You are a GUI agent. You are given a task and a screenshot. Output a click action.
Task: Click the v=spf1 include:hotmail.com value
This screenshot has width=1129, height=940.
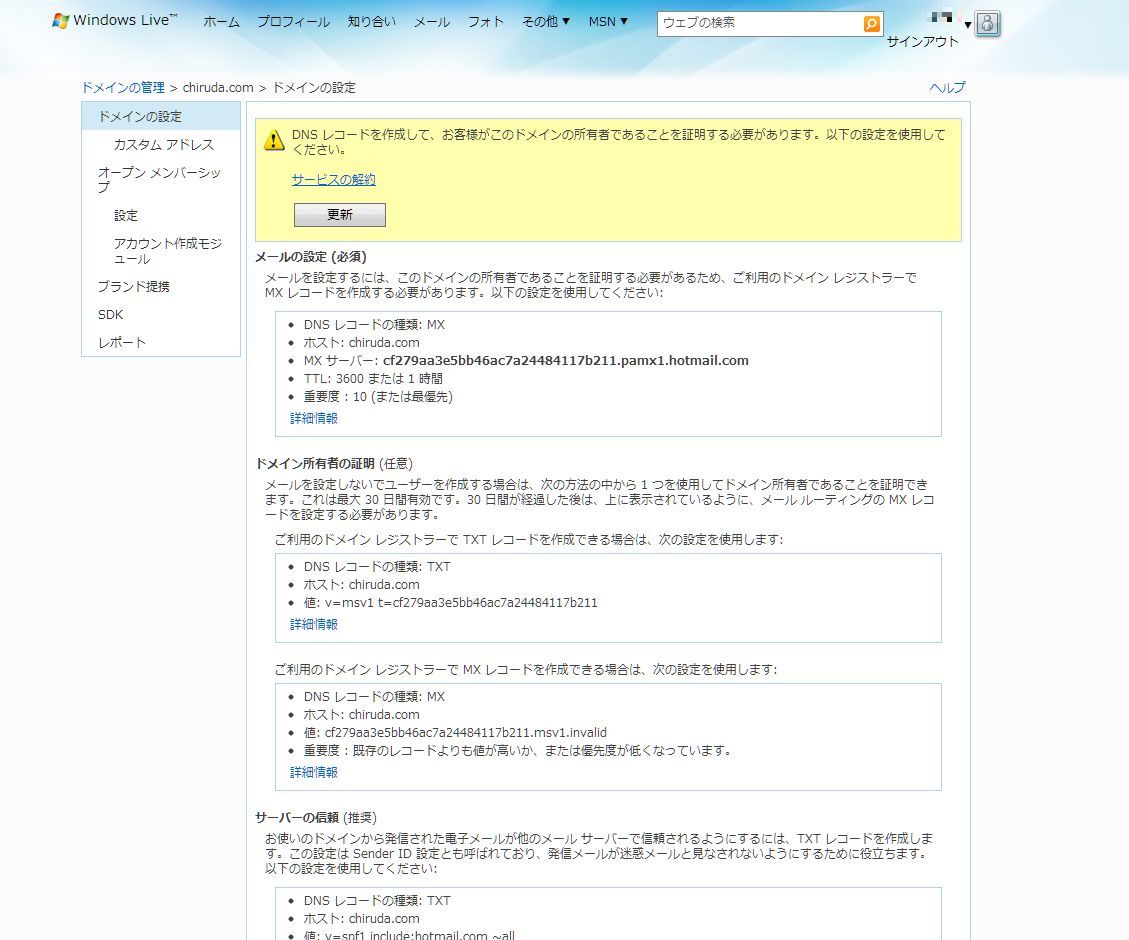click(420, 935)
